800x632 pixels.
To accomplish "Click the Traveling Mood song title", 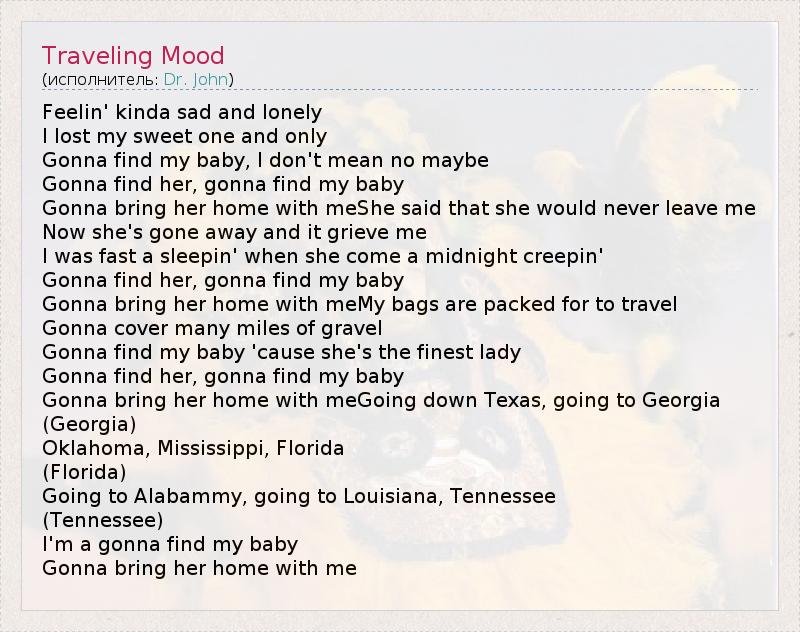I will [x=133, y=55].
